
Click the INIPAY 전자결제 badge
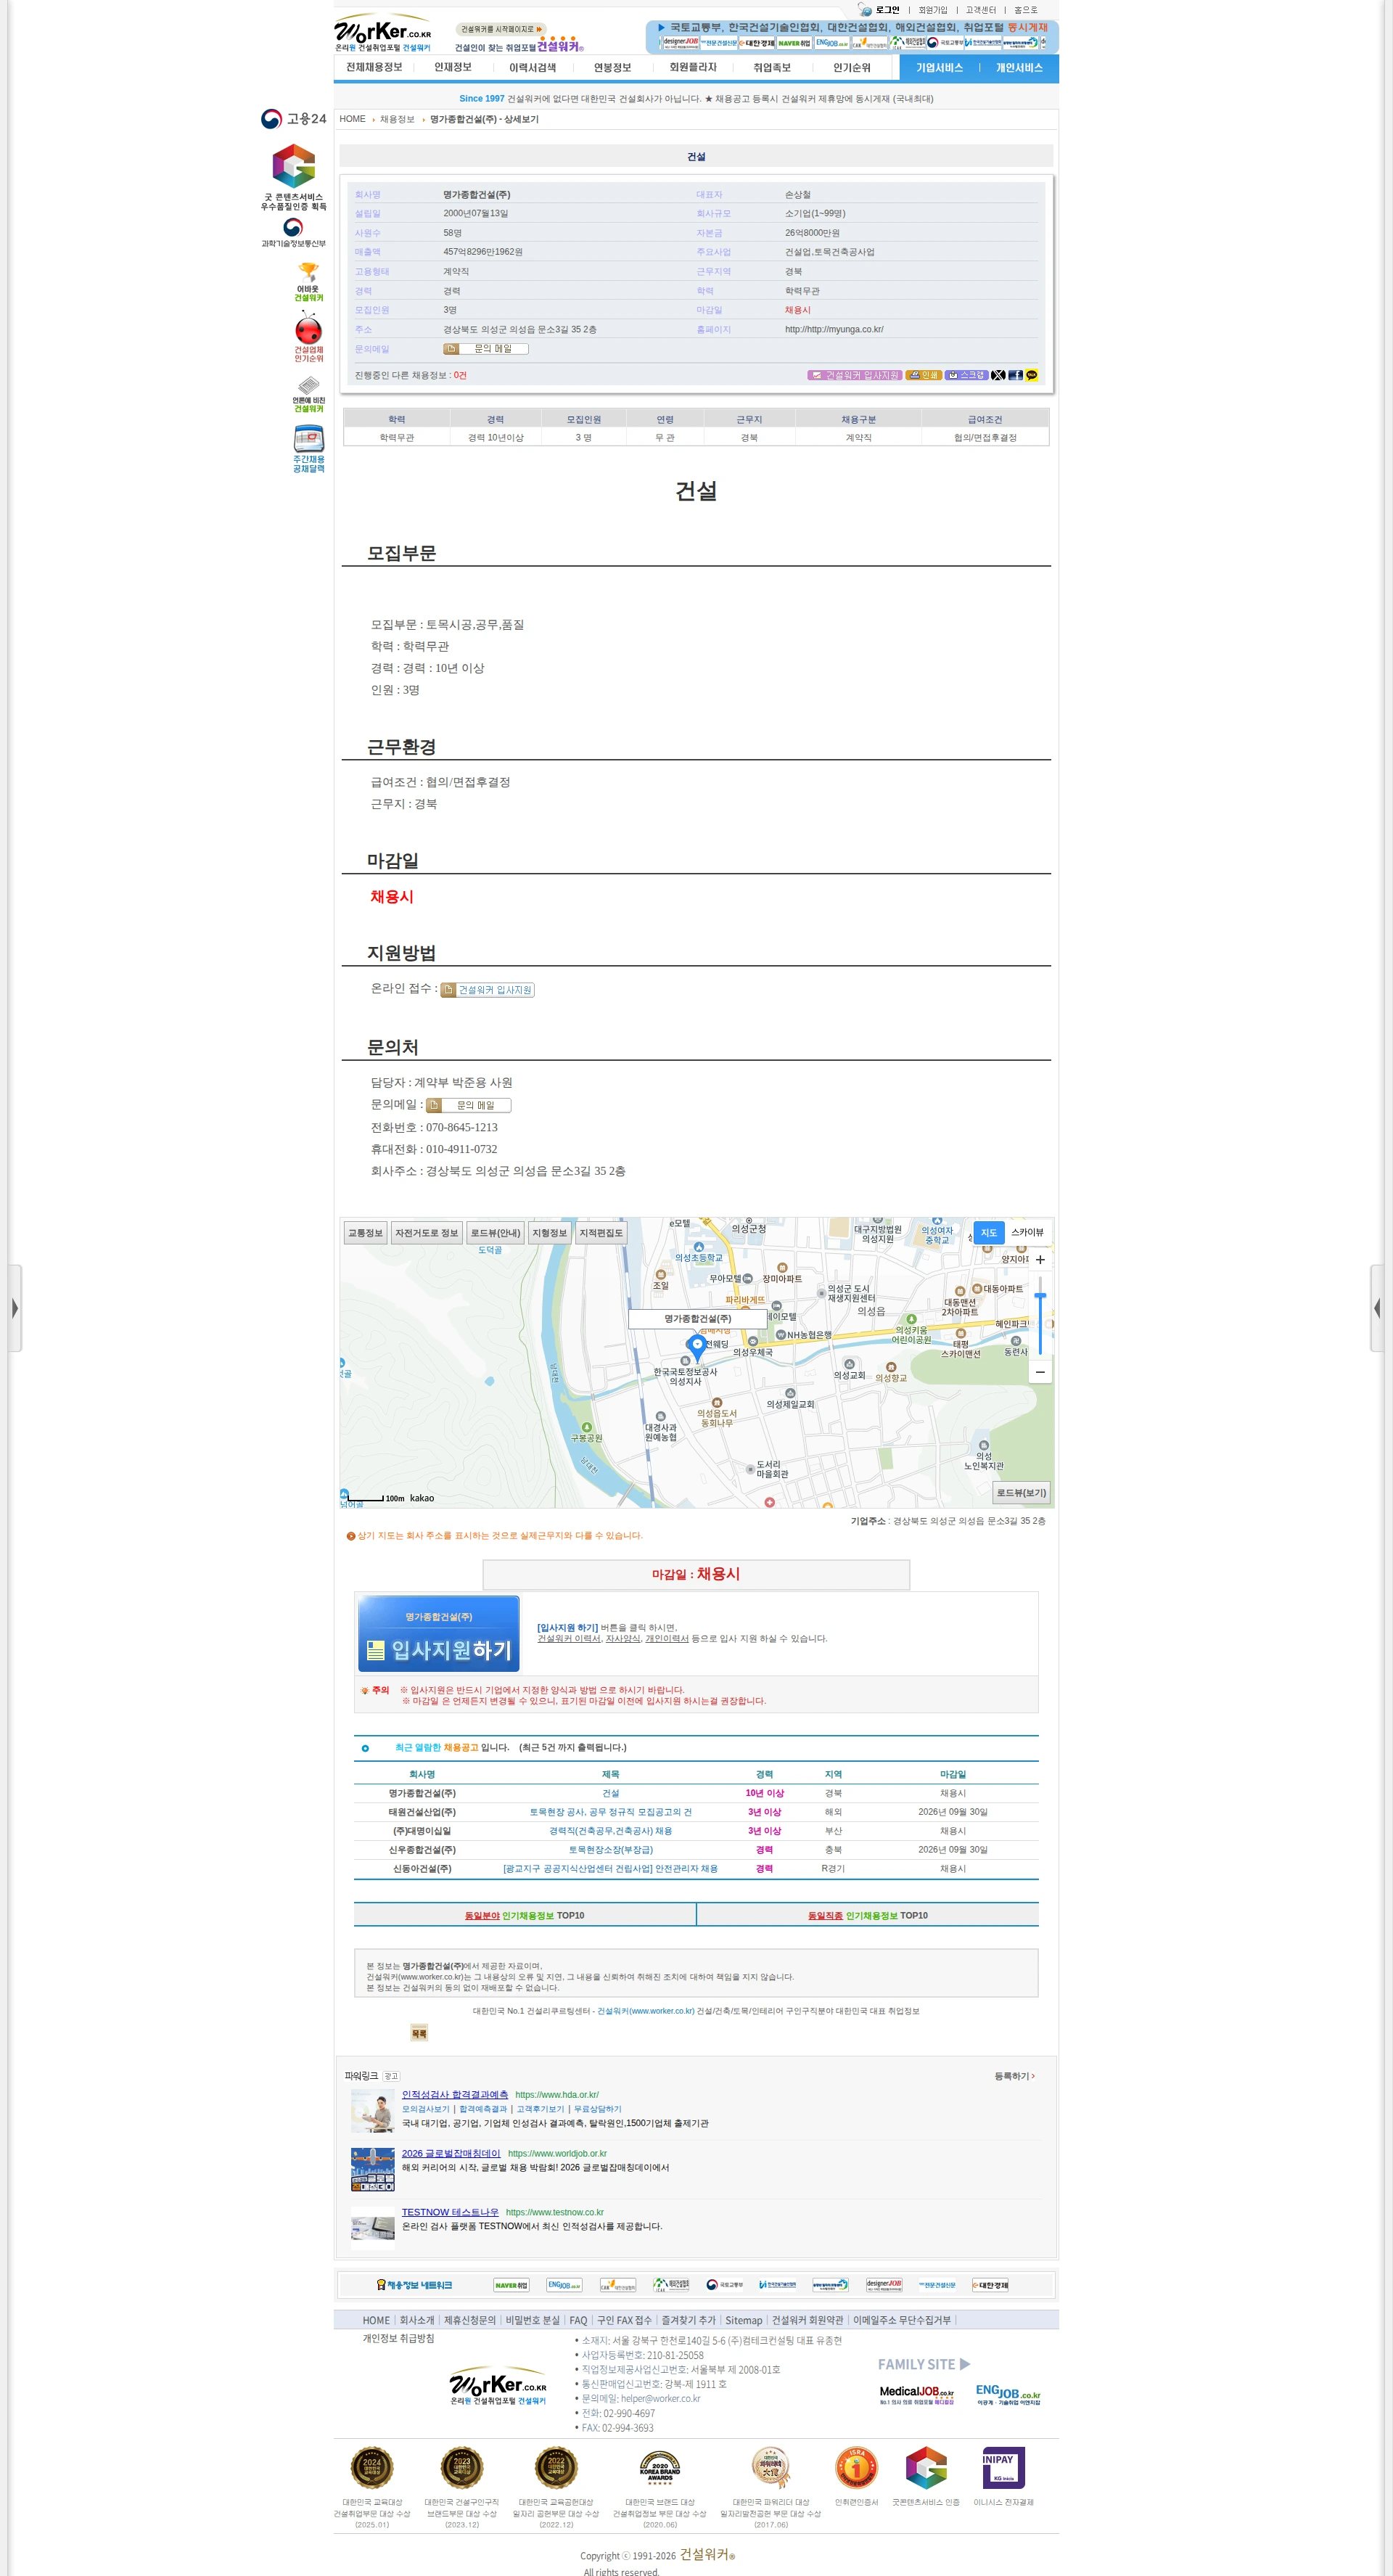click(1003, 2468)
